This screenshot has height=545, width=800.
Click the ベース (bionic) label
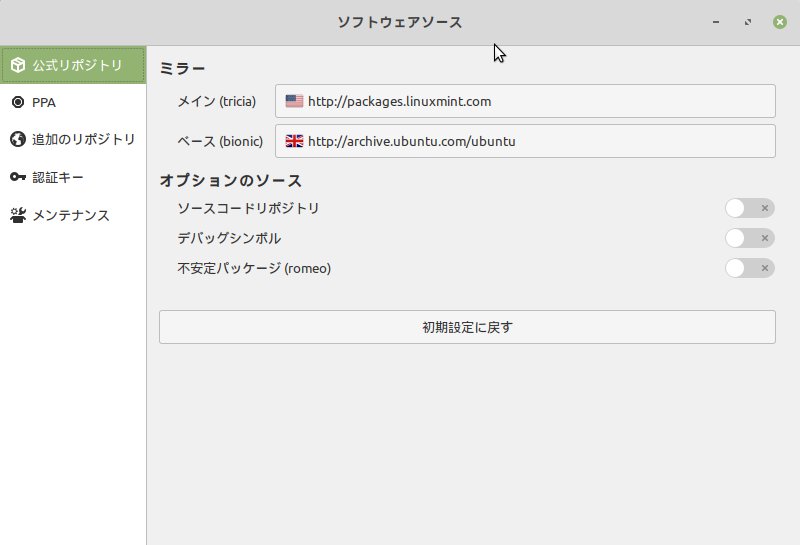click(x=220, y=141)
